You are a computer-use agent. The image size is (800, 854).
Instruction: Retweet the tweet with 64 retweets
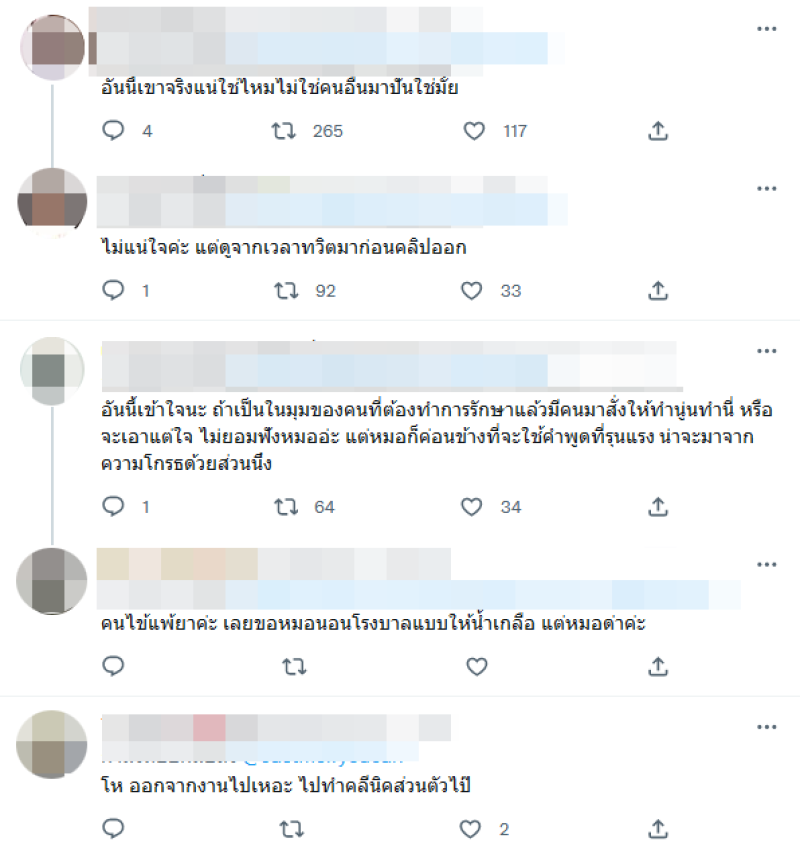tap(286, 507)
